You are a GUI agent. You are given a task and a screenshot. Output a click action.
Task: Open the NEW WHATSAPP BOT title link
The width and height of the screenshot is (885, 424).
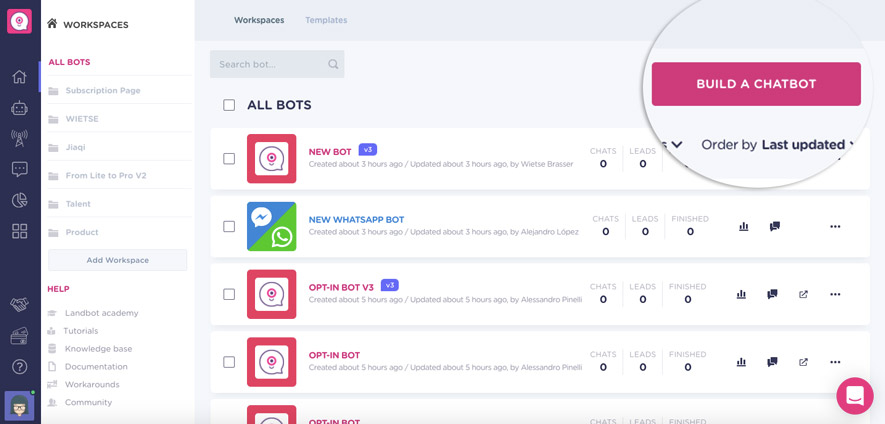pos(356,220)
